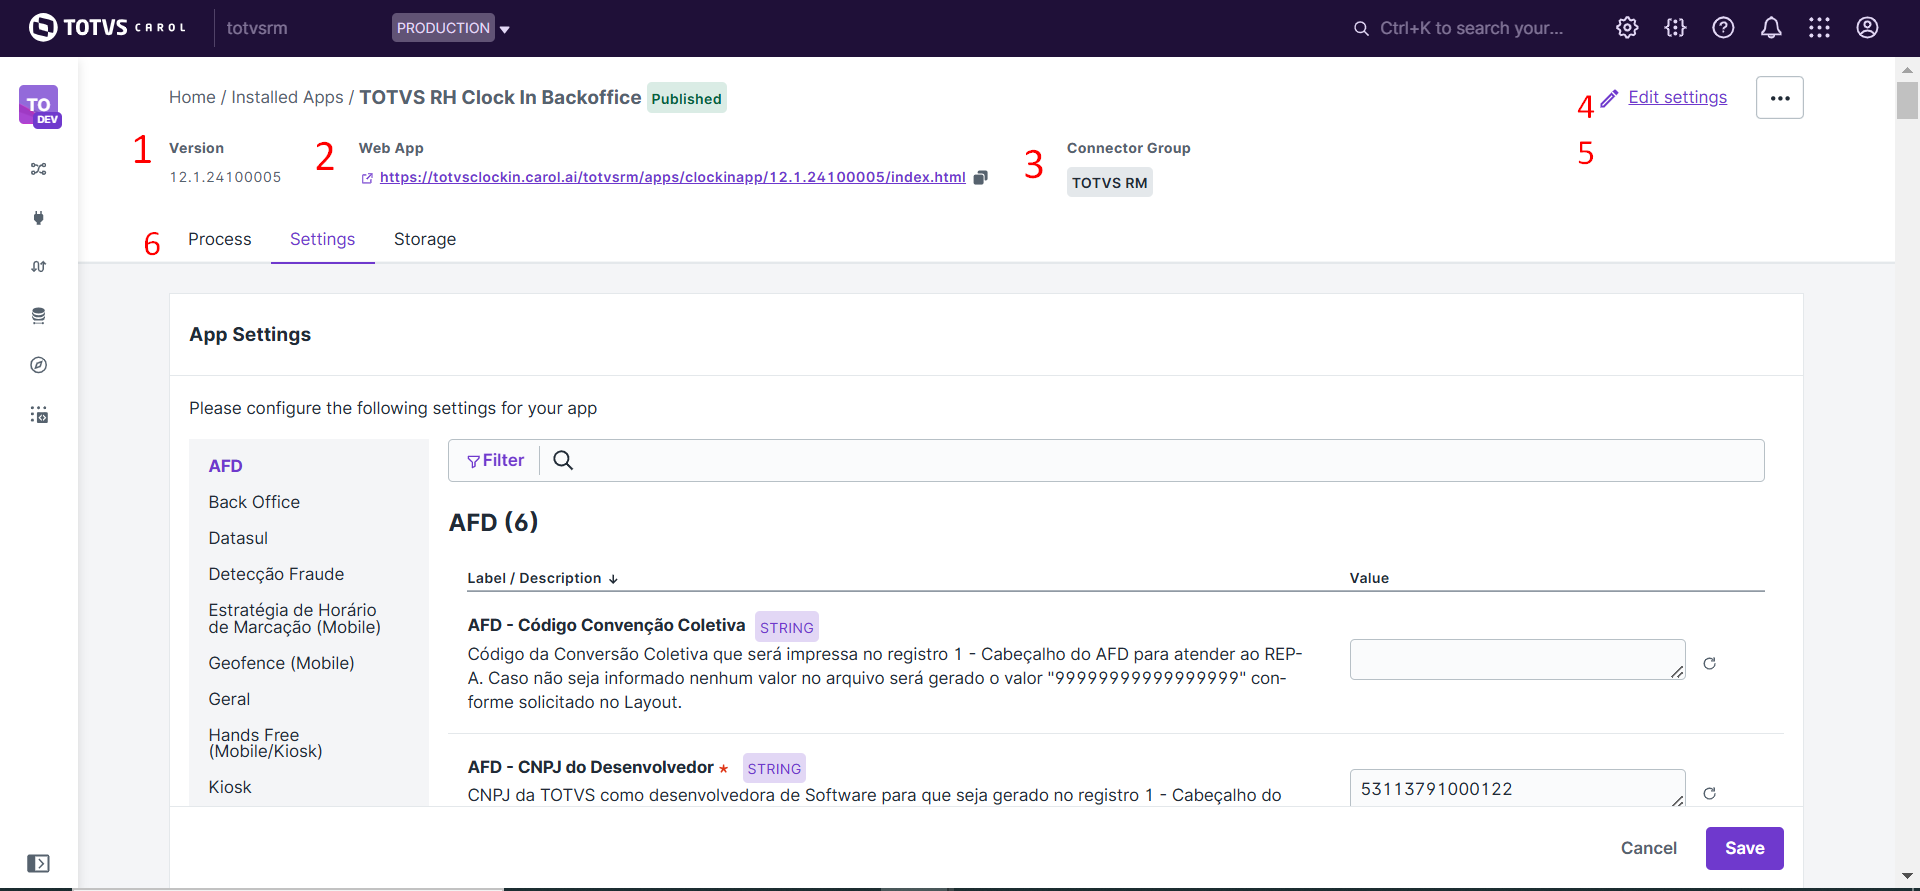Click the TOTVS RM connector group chip
The height and width of the screenshot is (891, 1920).
[x=1109, y=183]
